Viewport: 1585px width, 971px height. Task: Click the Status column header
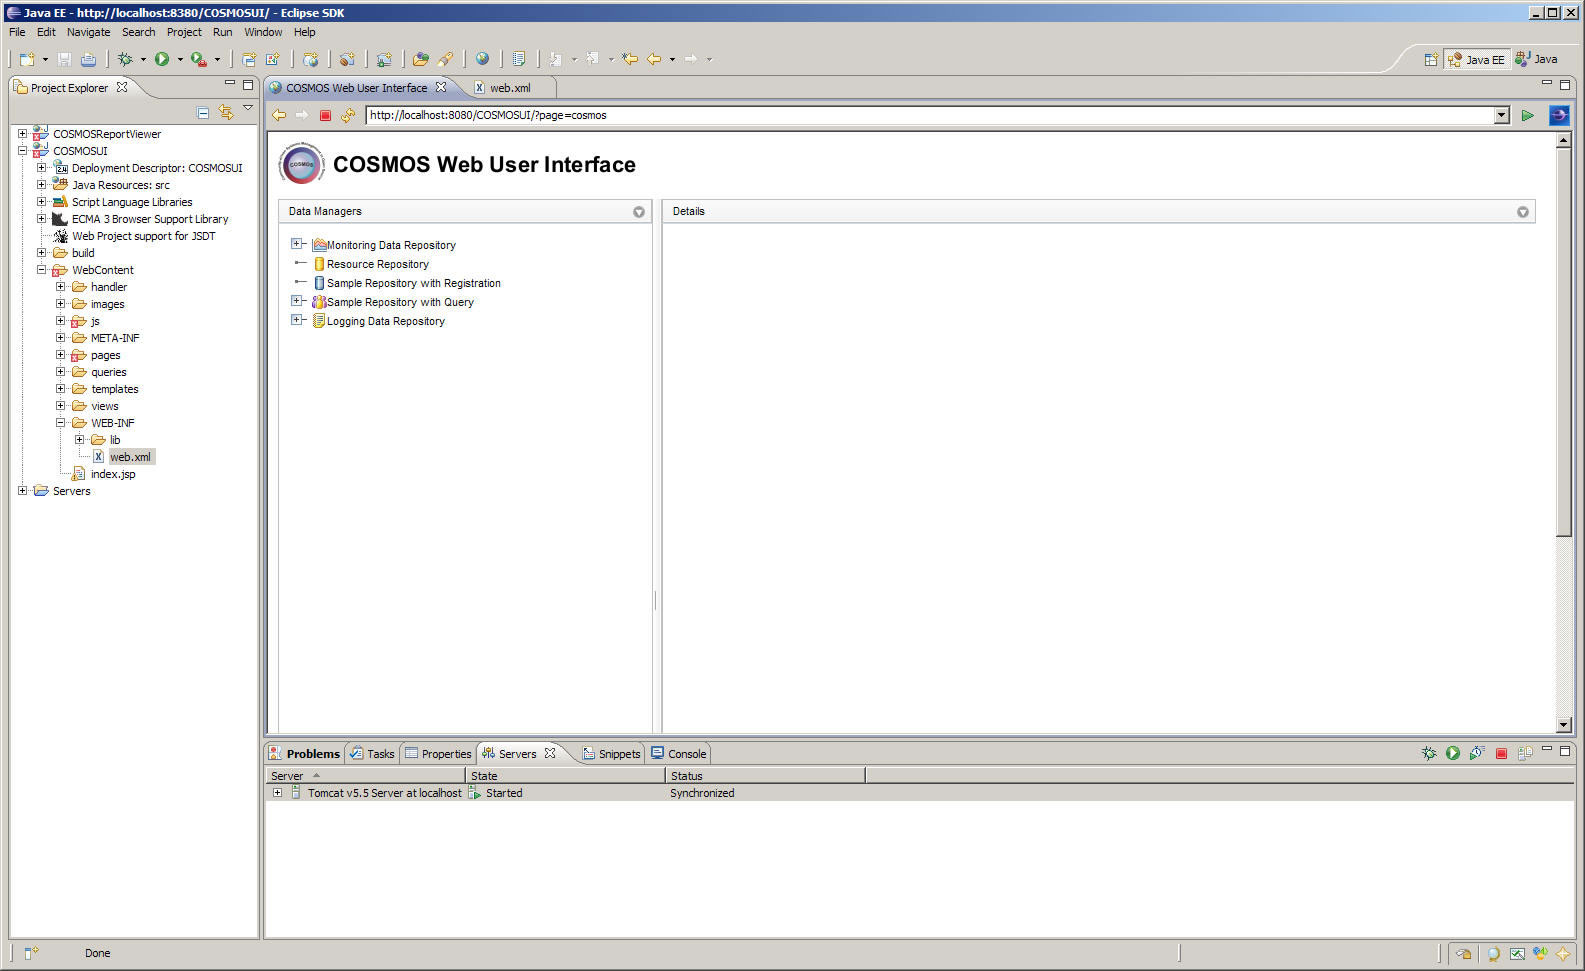coord(765,776)
